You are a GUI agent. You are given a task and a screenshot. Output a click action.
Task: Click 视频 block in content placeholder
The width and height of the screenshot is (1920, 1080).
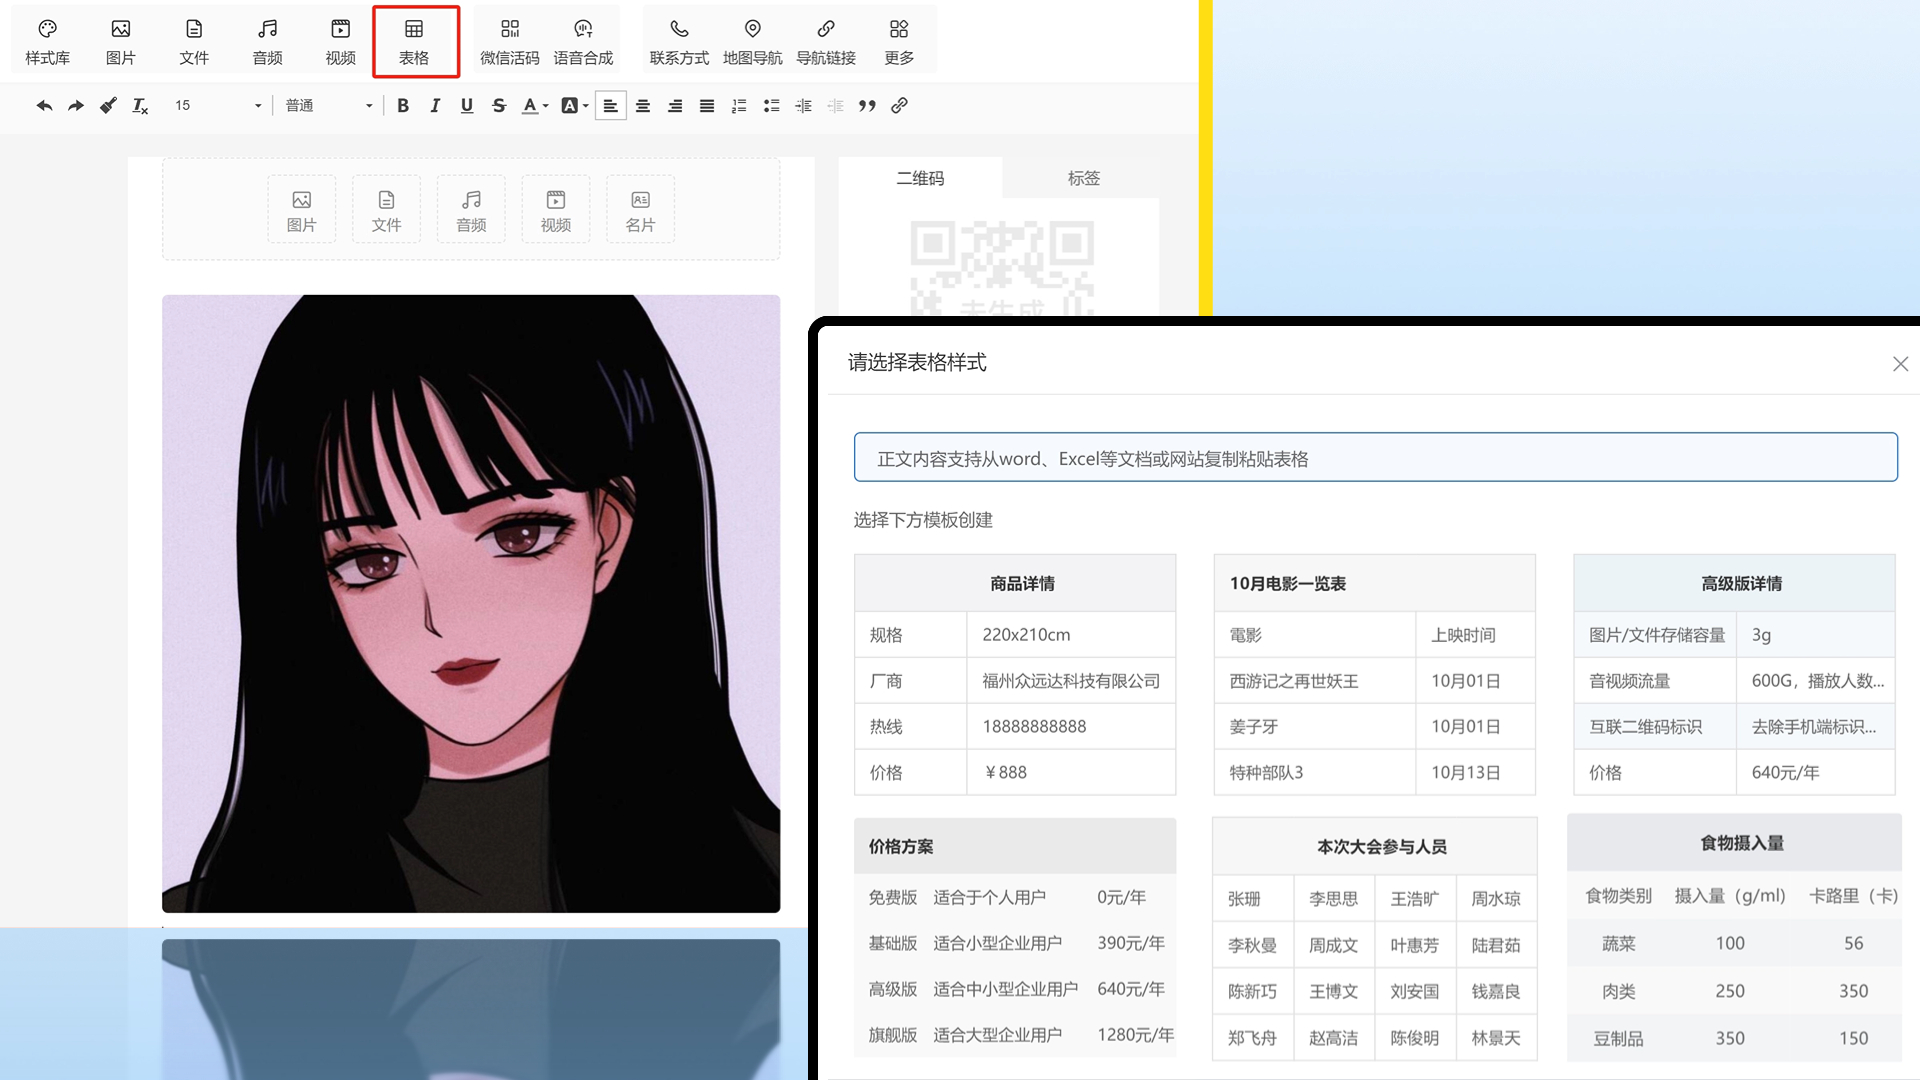556,210
